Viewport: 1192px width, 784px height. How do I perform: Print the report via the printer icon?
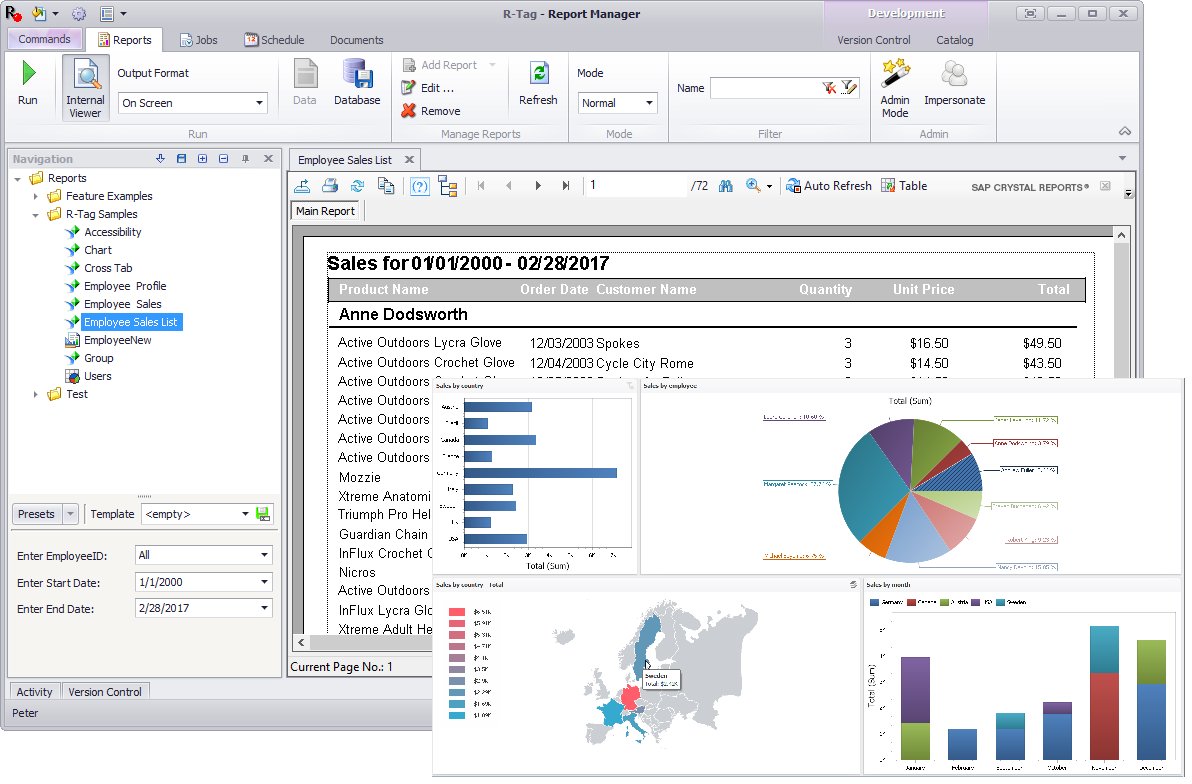(329, 185)
